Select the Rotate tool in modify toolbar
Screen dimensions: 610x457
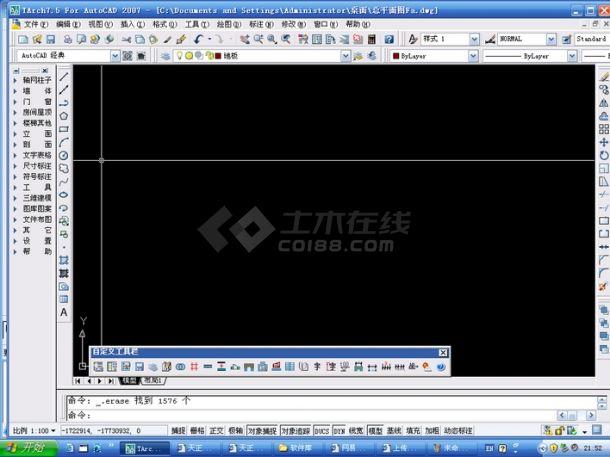pyautogui.click(x=603, y=156)
